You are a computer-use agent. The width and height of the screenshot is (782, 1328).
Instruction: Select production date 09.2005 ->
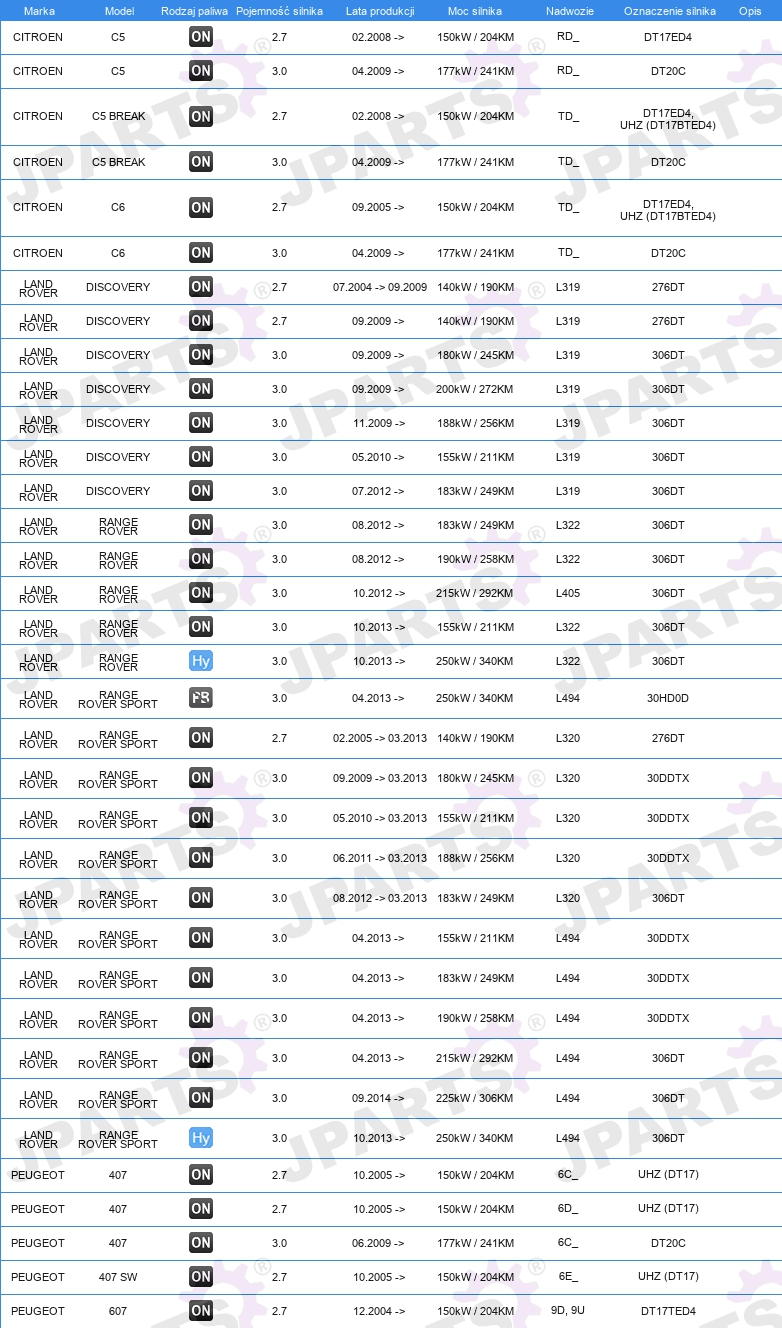click(379, 208)
